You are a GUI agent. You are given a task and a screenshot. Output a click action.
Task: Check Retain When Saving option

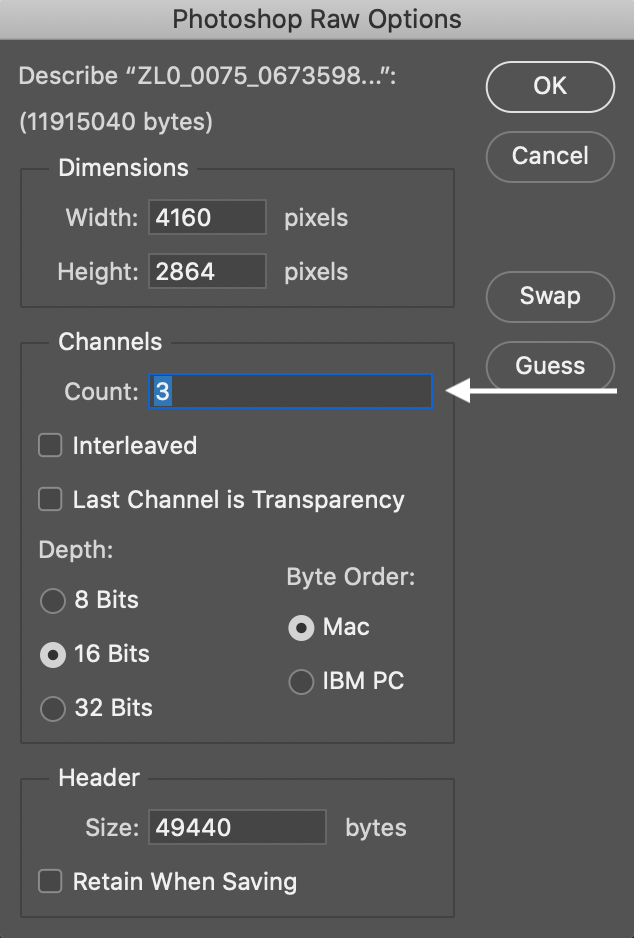pos(50,882)
